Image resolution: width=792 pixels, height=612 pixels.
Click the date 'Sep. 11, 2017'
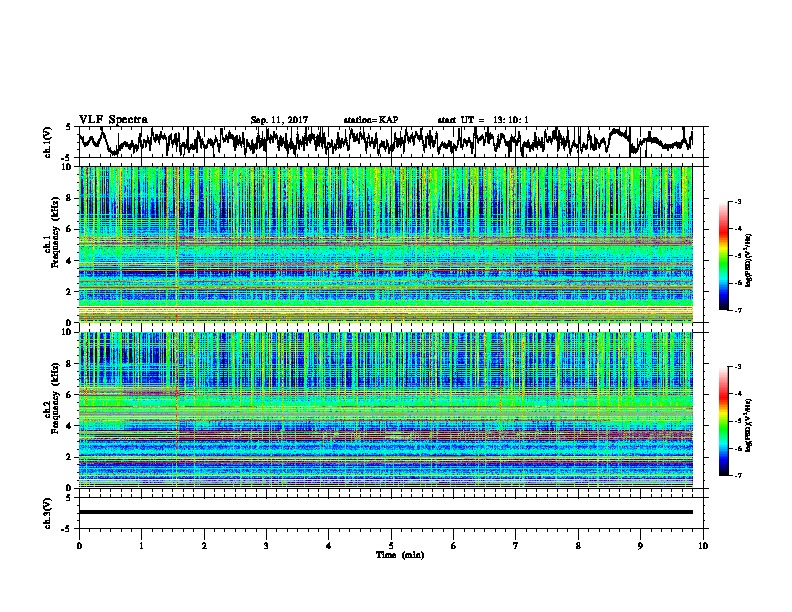pos(279,120)
